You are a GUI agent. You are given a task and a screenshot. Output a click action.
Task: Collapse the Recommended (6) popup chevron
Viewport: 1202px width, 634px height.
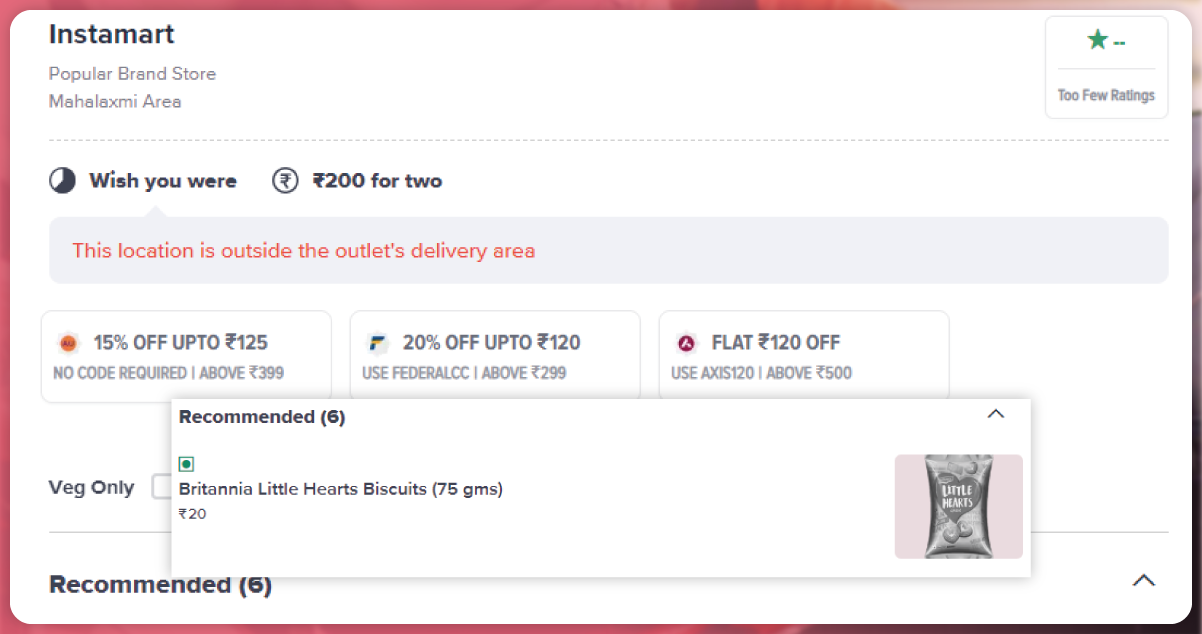pos(995,414)
